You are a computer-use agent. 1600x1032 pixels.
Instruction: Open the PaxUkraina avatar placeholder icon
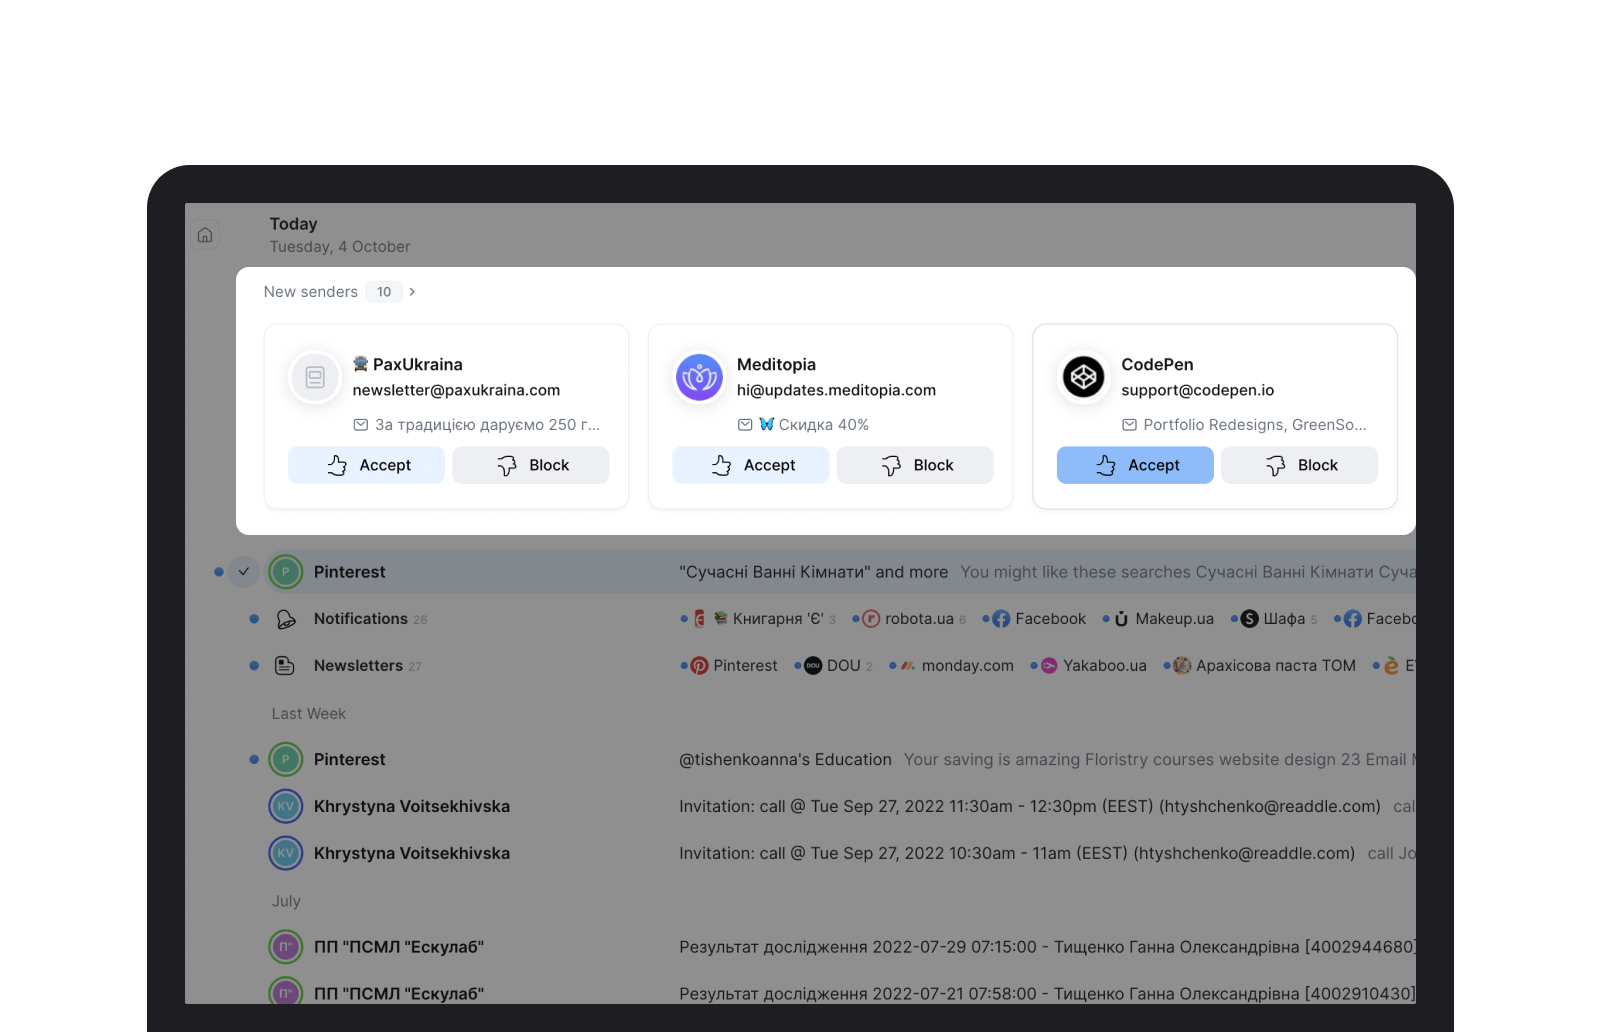pyautogui.click(x=315, y=377)
